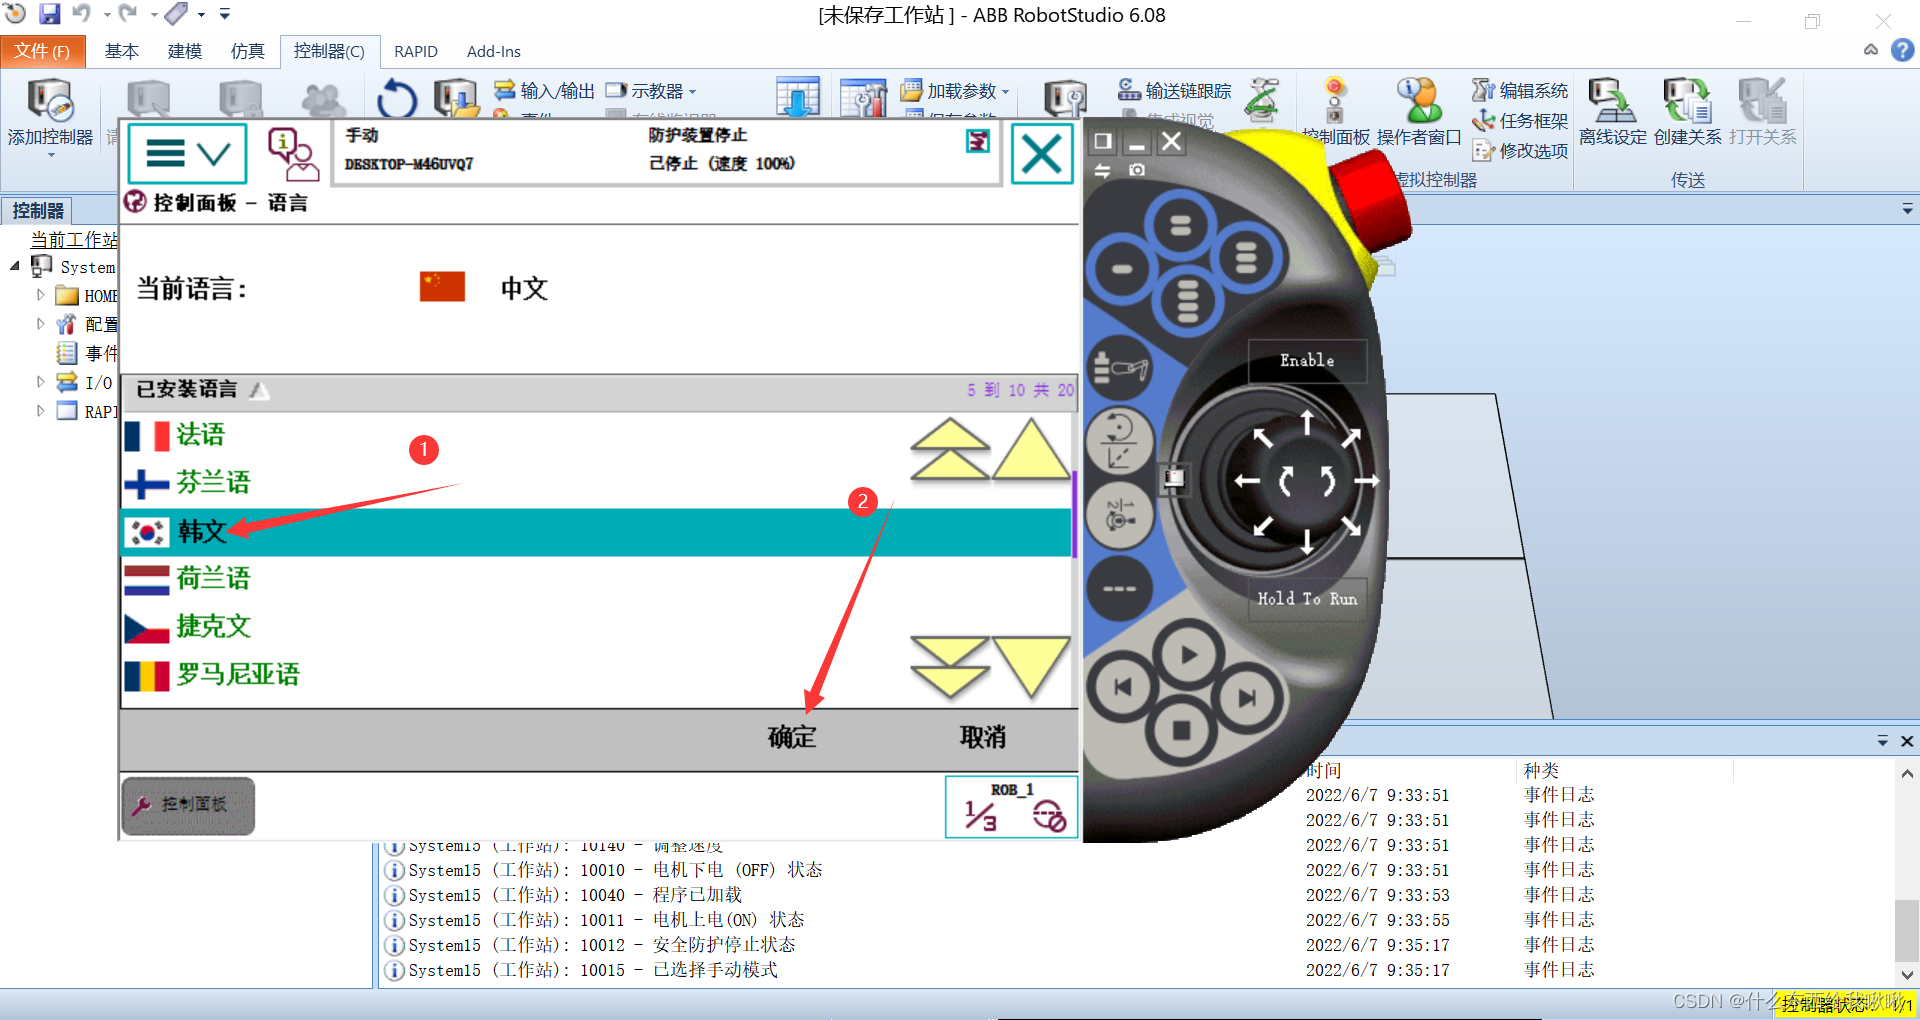Switch to the Modeling (建模) ribbon tab
This screenshot has height=1020, width=1920.
coord(185,51)
